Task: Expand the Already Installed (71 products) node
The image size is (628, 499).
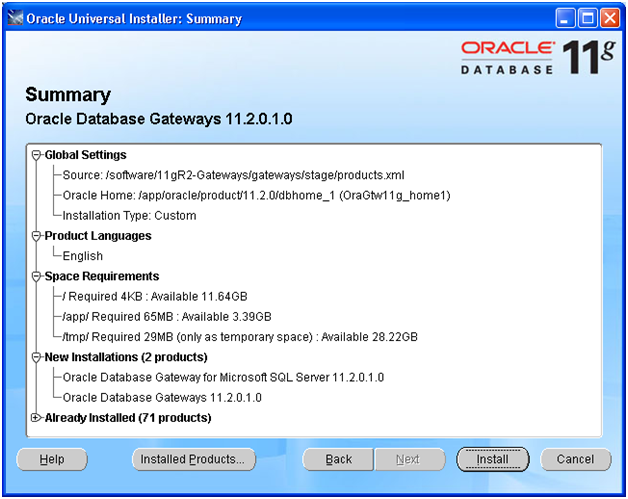Action: [x=36, y=418]
